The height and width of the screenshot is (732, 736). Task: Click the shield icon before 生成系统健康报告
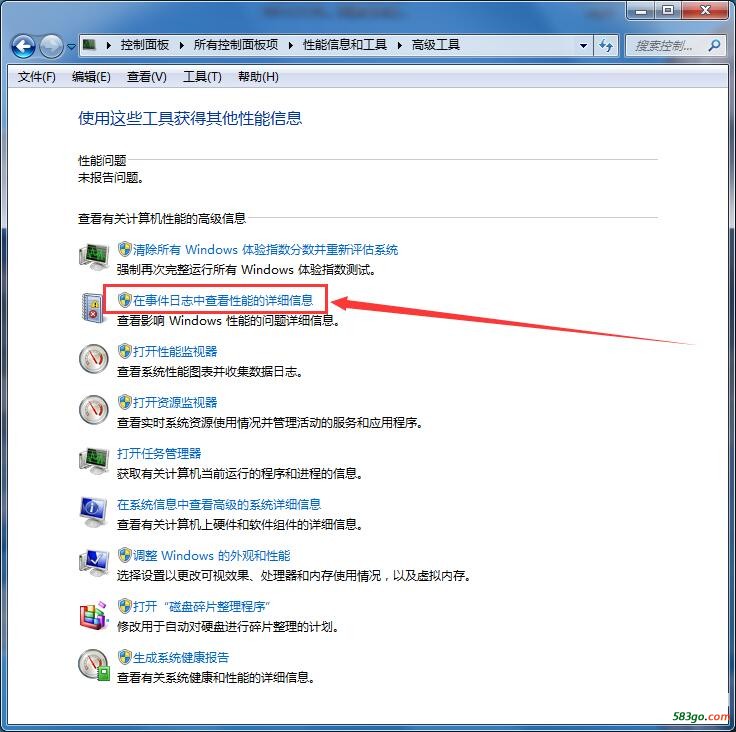click(x=124, y=657)
